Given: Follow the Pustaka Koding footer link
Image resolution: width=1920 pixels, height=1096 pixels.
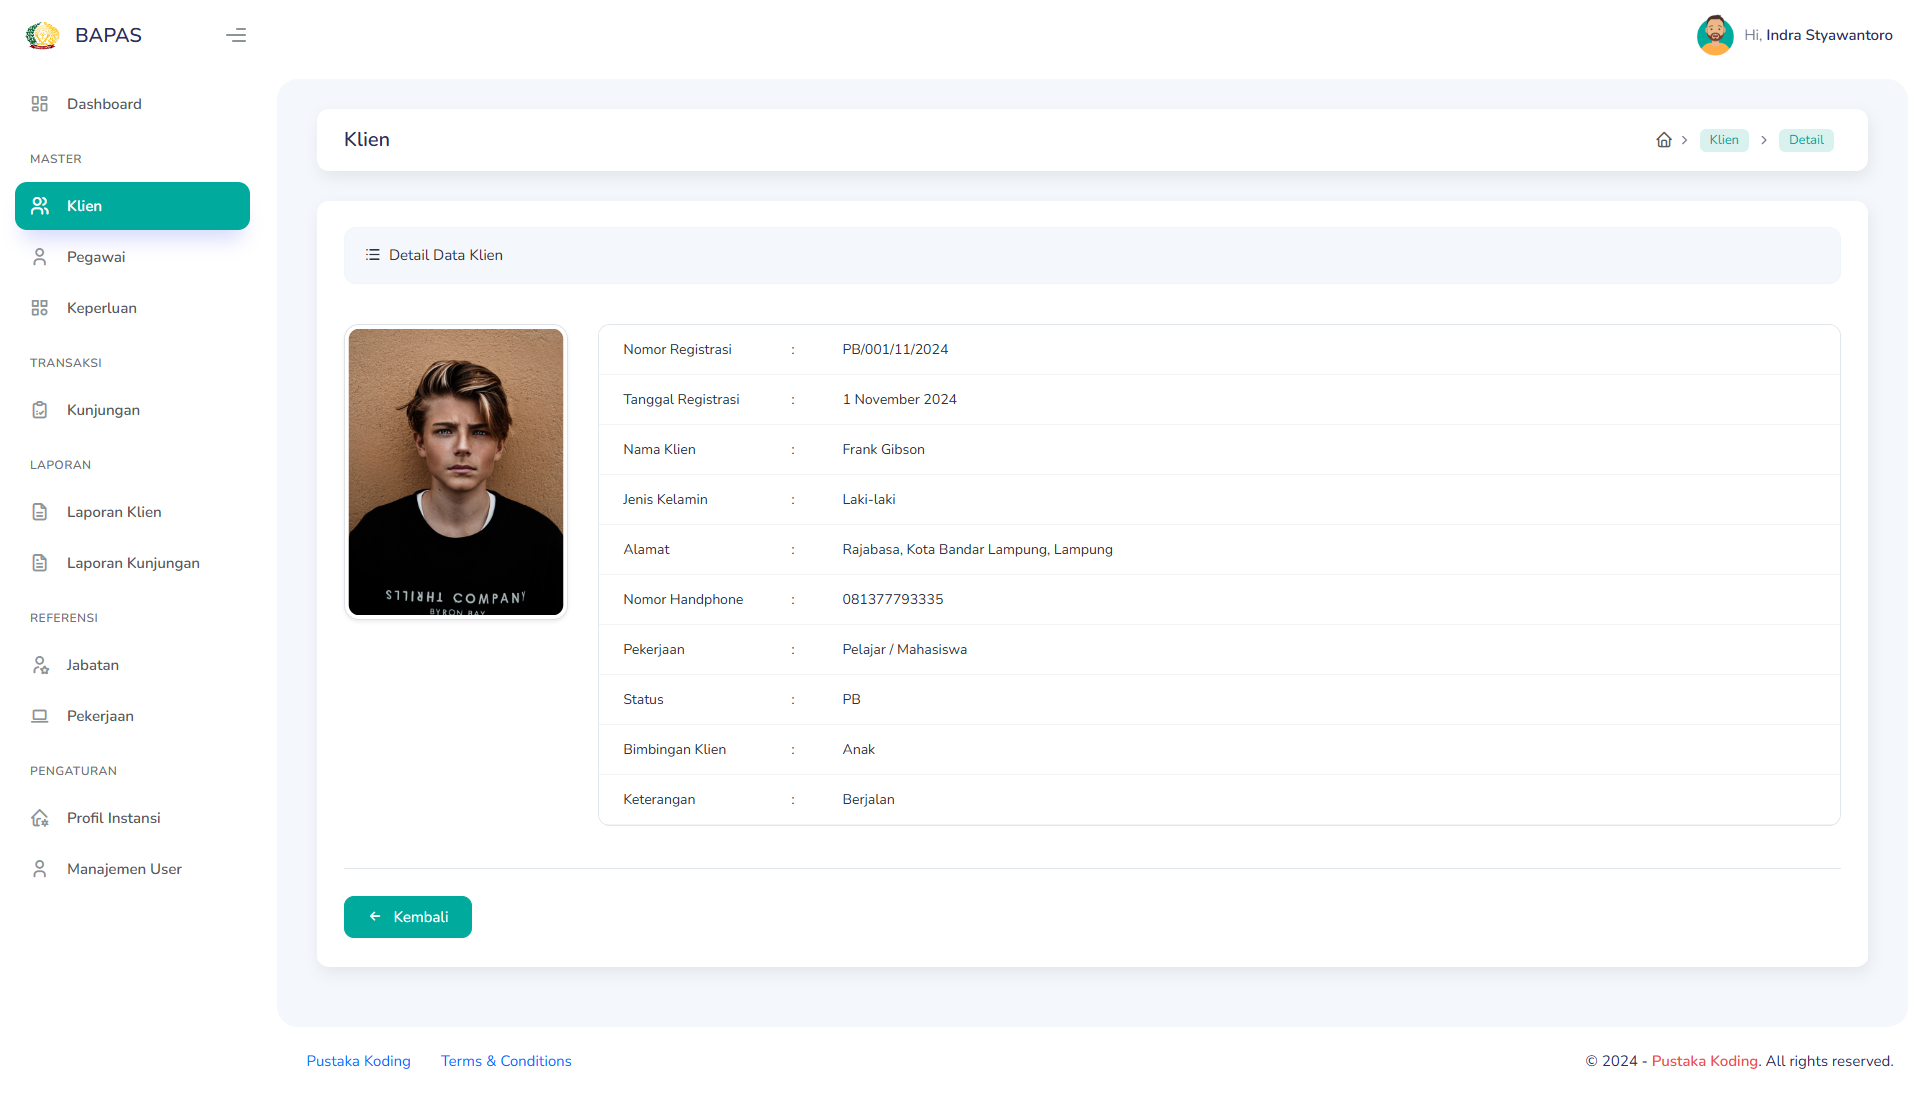Looking at the screenshot, I should click(358, 1061).
